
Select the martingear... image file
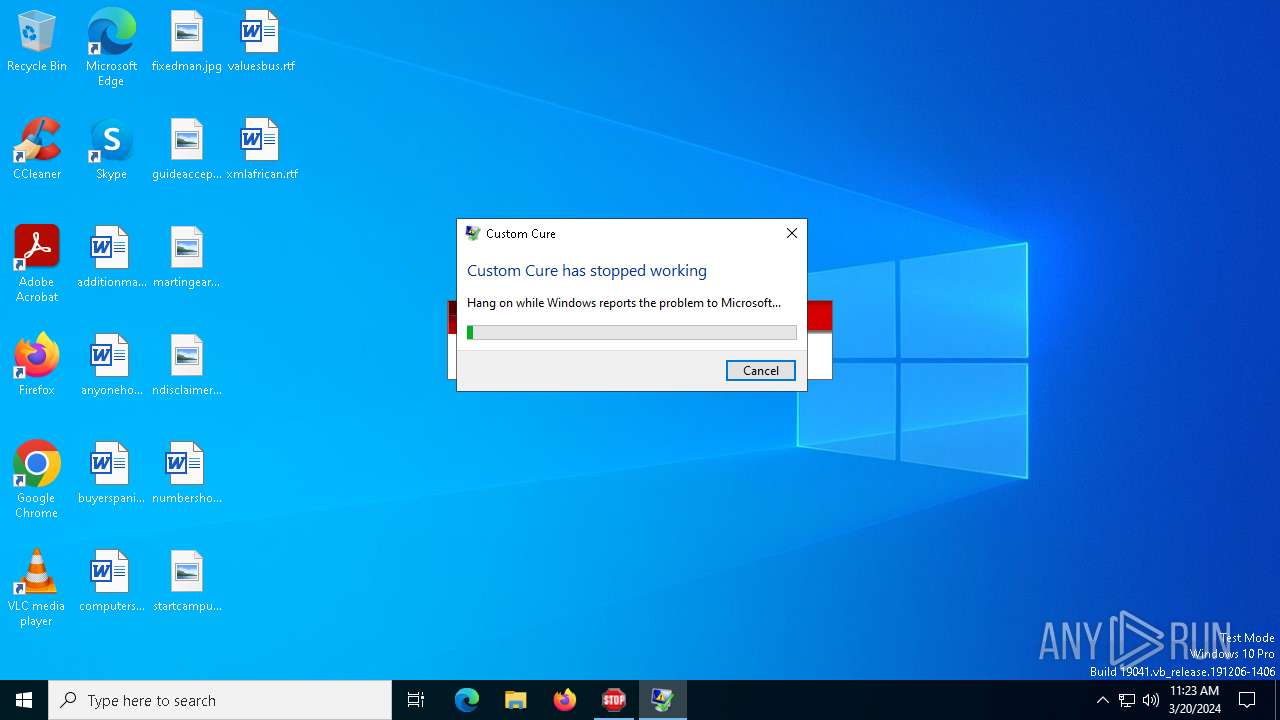point(187,258)
